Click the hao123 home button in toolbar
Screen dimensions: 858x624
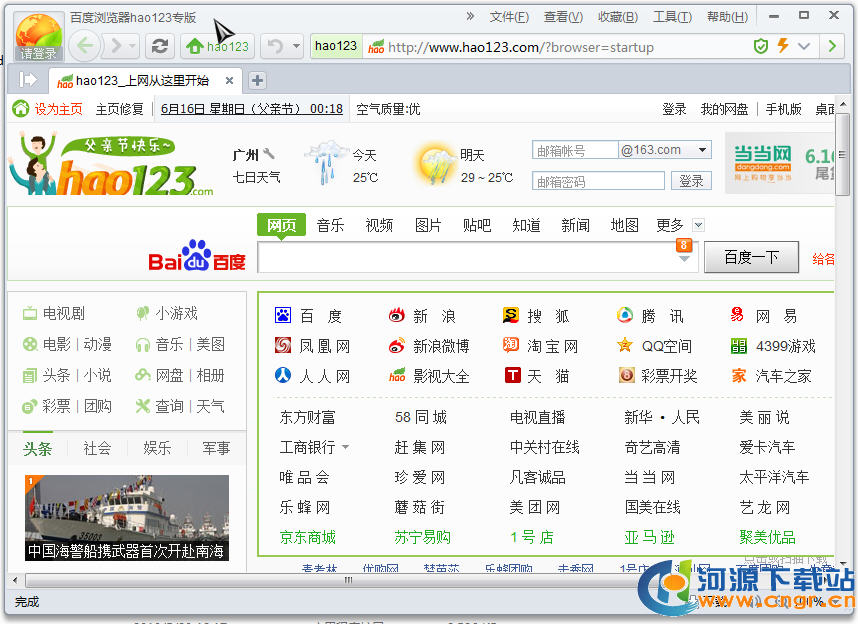[x=218, y=46]
